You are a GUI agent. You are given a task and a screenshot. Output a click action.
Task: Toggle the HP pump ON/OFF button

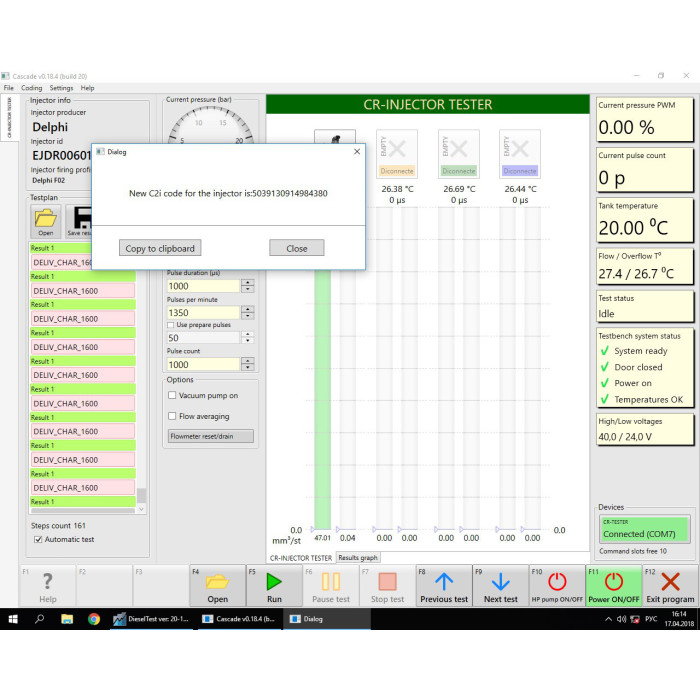[557, 585]
